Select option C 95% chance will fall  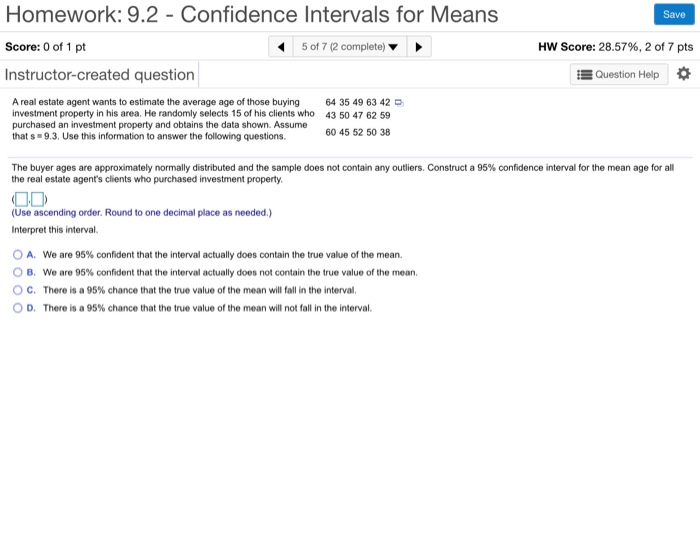tap(17, 290)
